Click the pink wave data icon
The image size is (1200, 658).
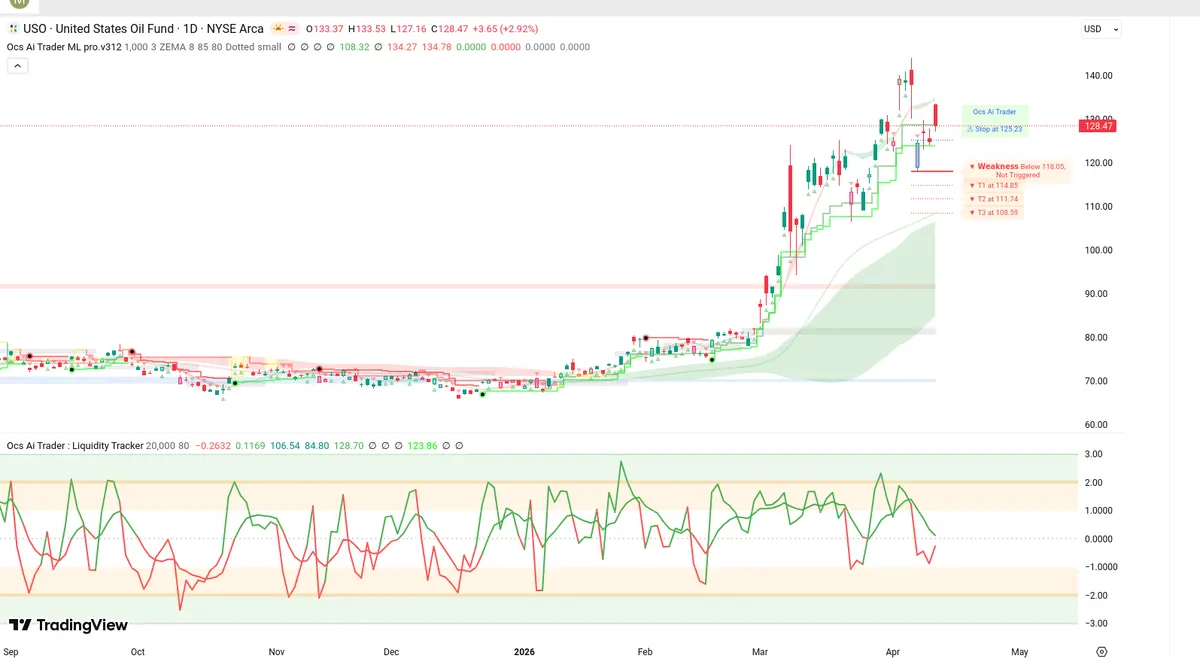(x=291, y=30)
